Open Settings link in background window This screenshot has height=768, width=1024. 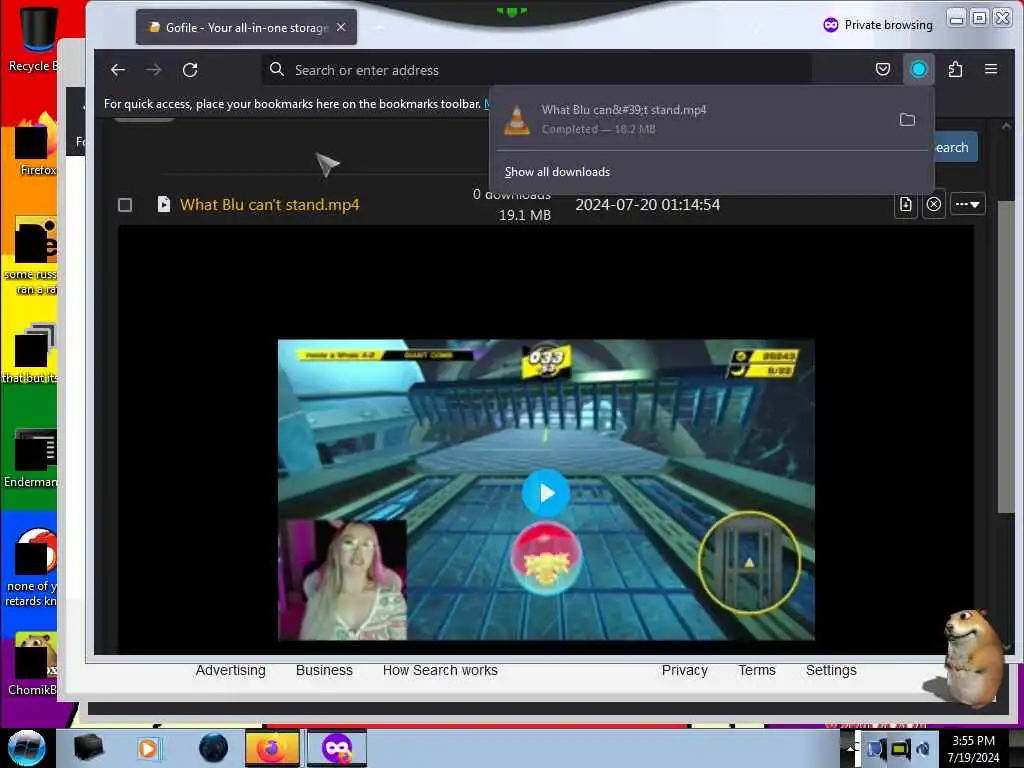click(x=831, y=670)
